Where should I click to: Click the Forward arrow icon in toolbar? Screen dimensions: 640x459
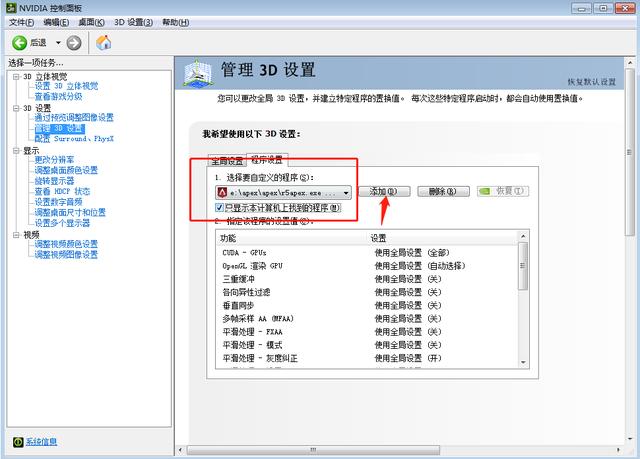75,43
